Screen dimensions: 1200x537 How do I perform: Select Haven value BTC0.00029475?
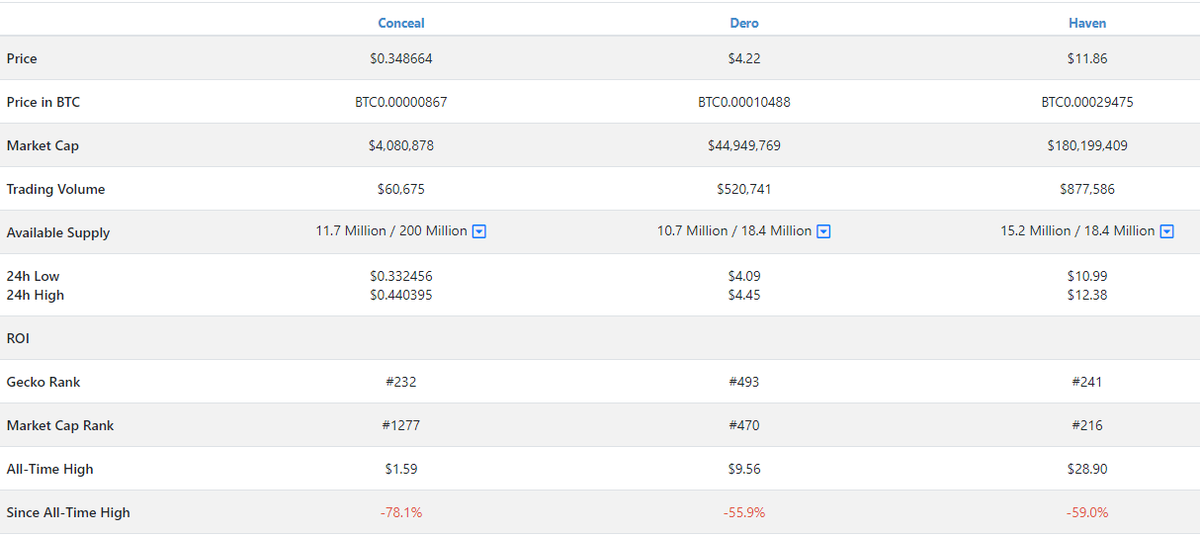pos(1087,102)
